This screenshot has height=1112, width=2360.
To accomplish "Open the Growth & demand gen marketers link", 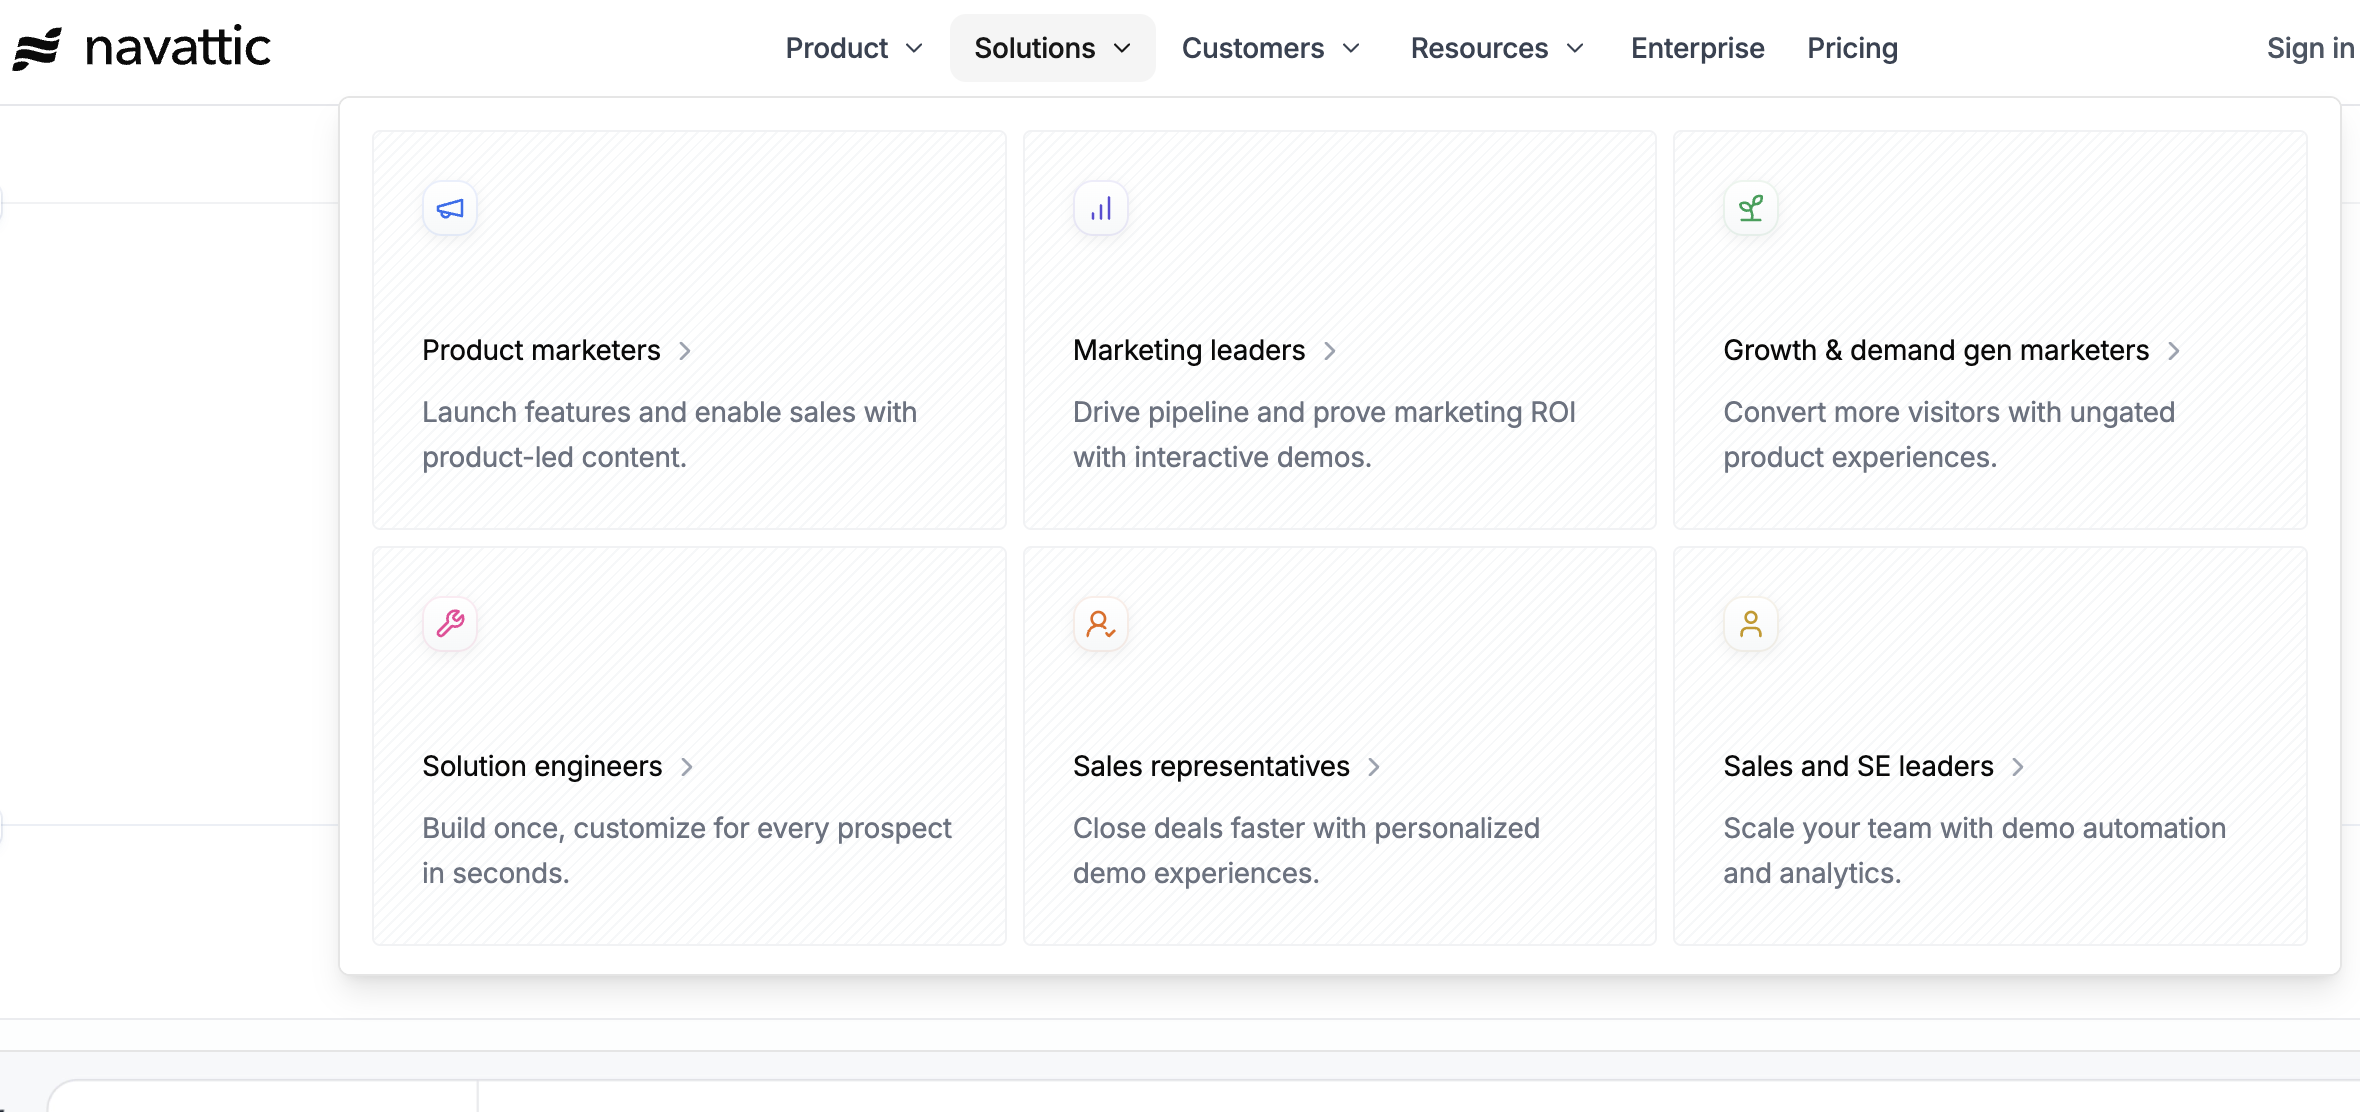I will tap(1936, 351).
